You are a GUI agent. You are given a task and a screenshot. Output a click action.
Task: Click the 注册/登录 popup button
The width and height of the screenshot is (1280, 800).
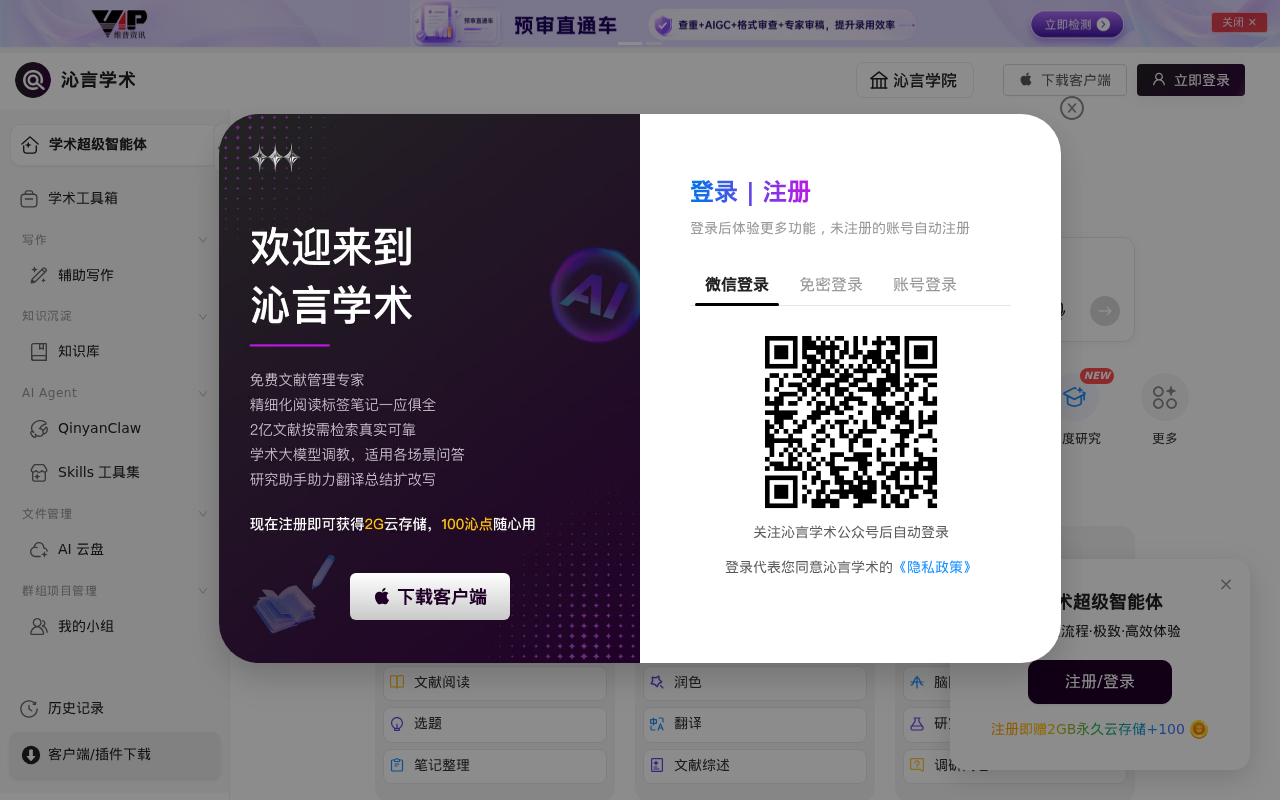(x=1100, y=682)
